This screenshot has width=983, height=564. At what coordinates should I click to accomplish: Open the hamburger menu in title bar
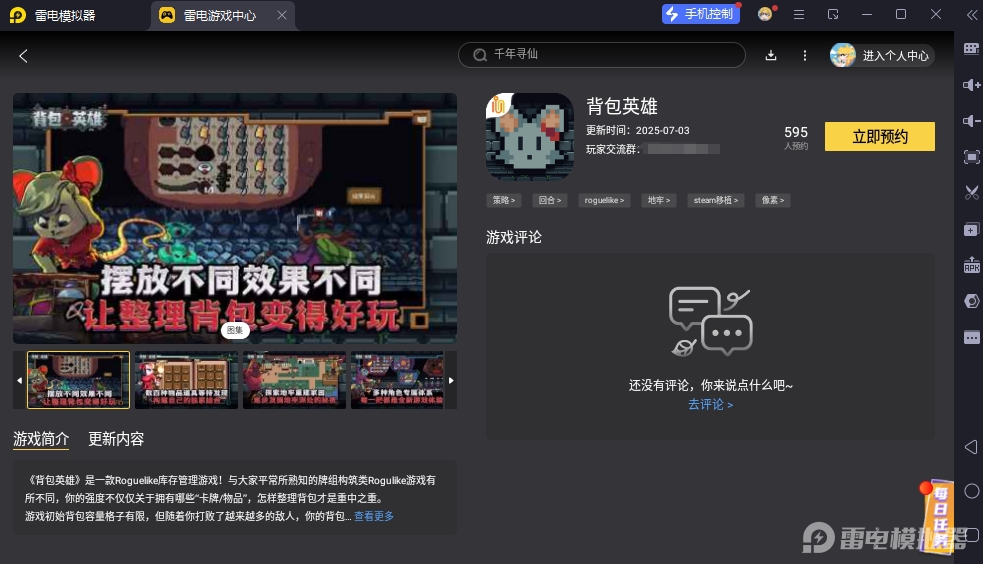click(799, 14)
